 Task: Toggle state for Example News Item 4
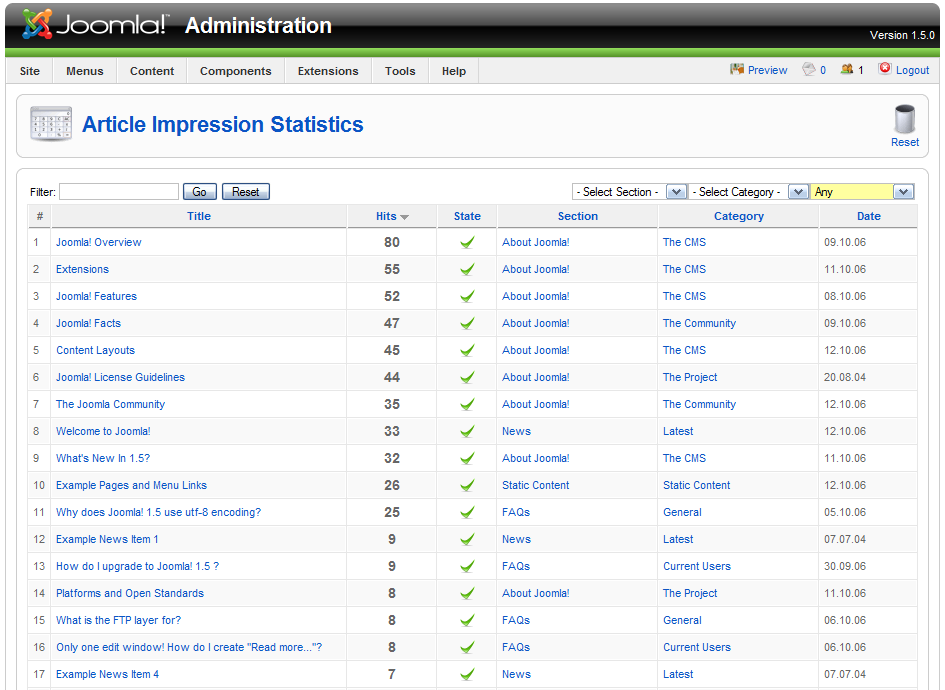(467, 674)
